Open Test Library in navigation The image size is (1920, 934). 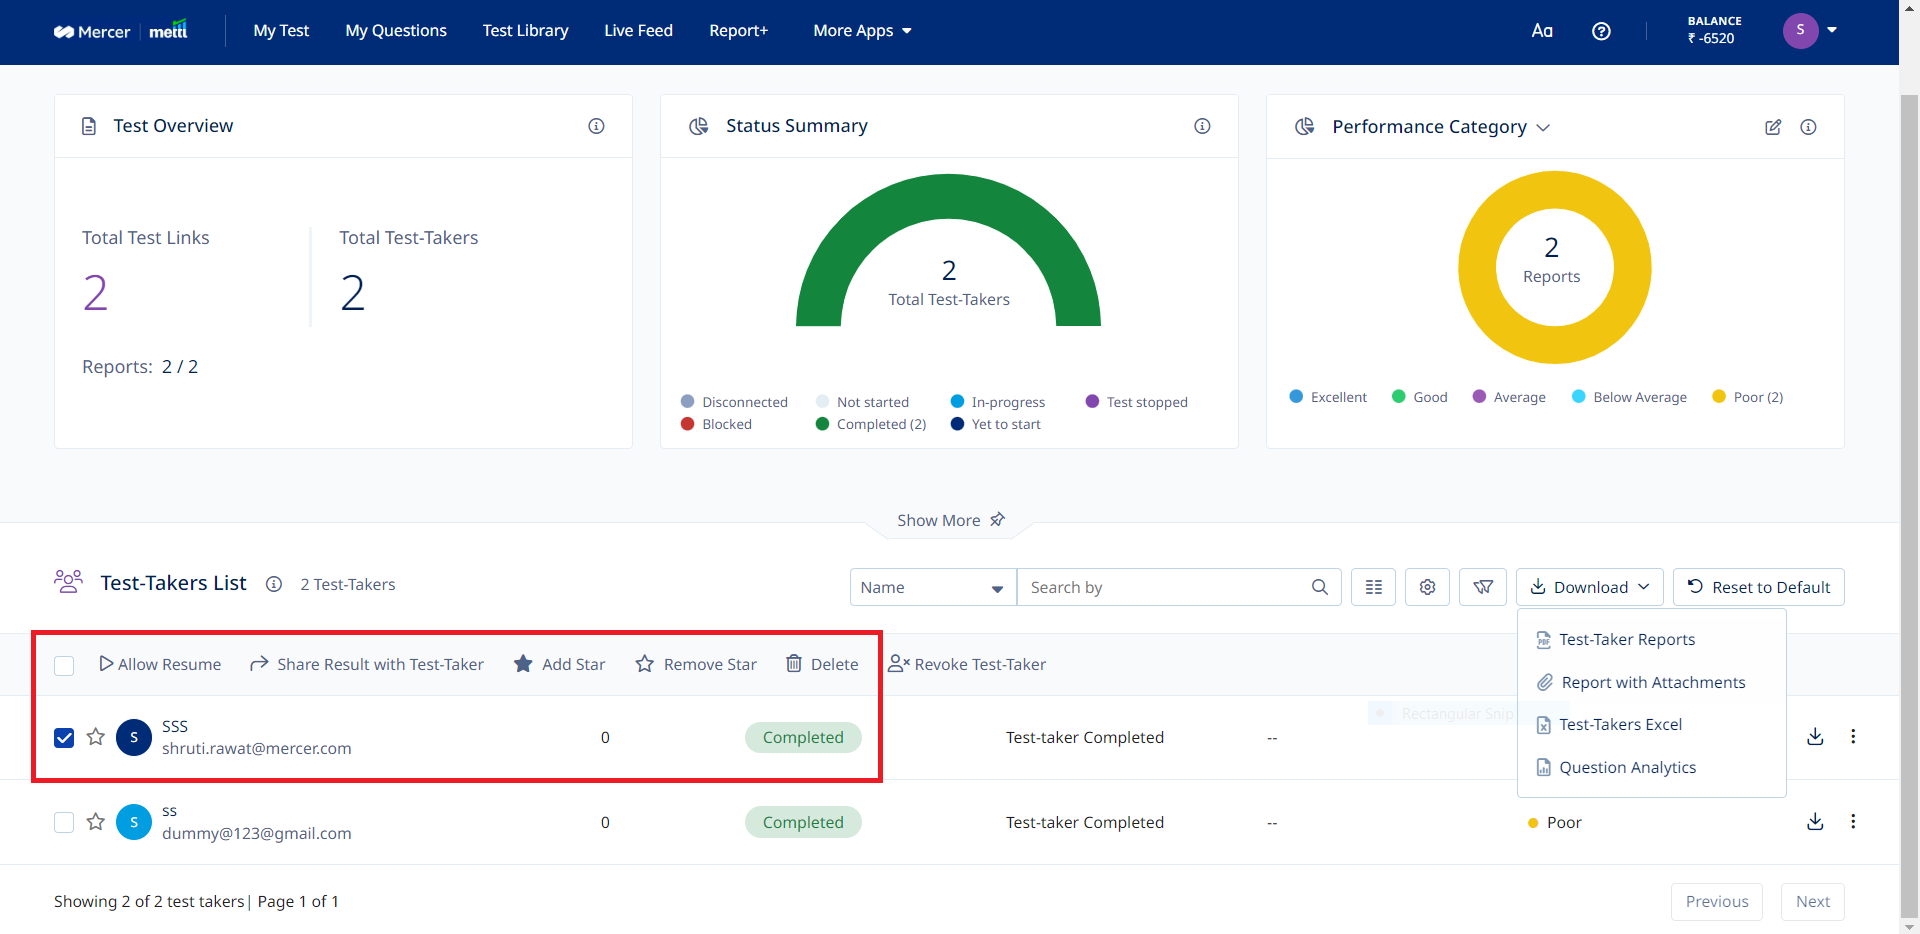[525, 31]
